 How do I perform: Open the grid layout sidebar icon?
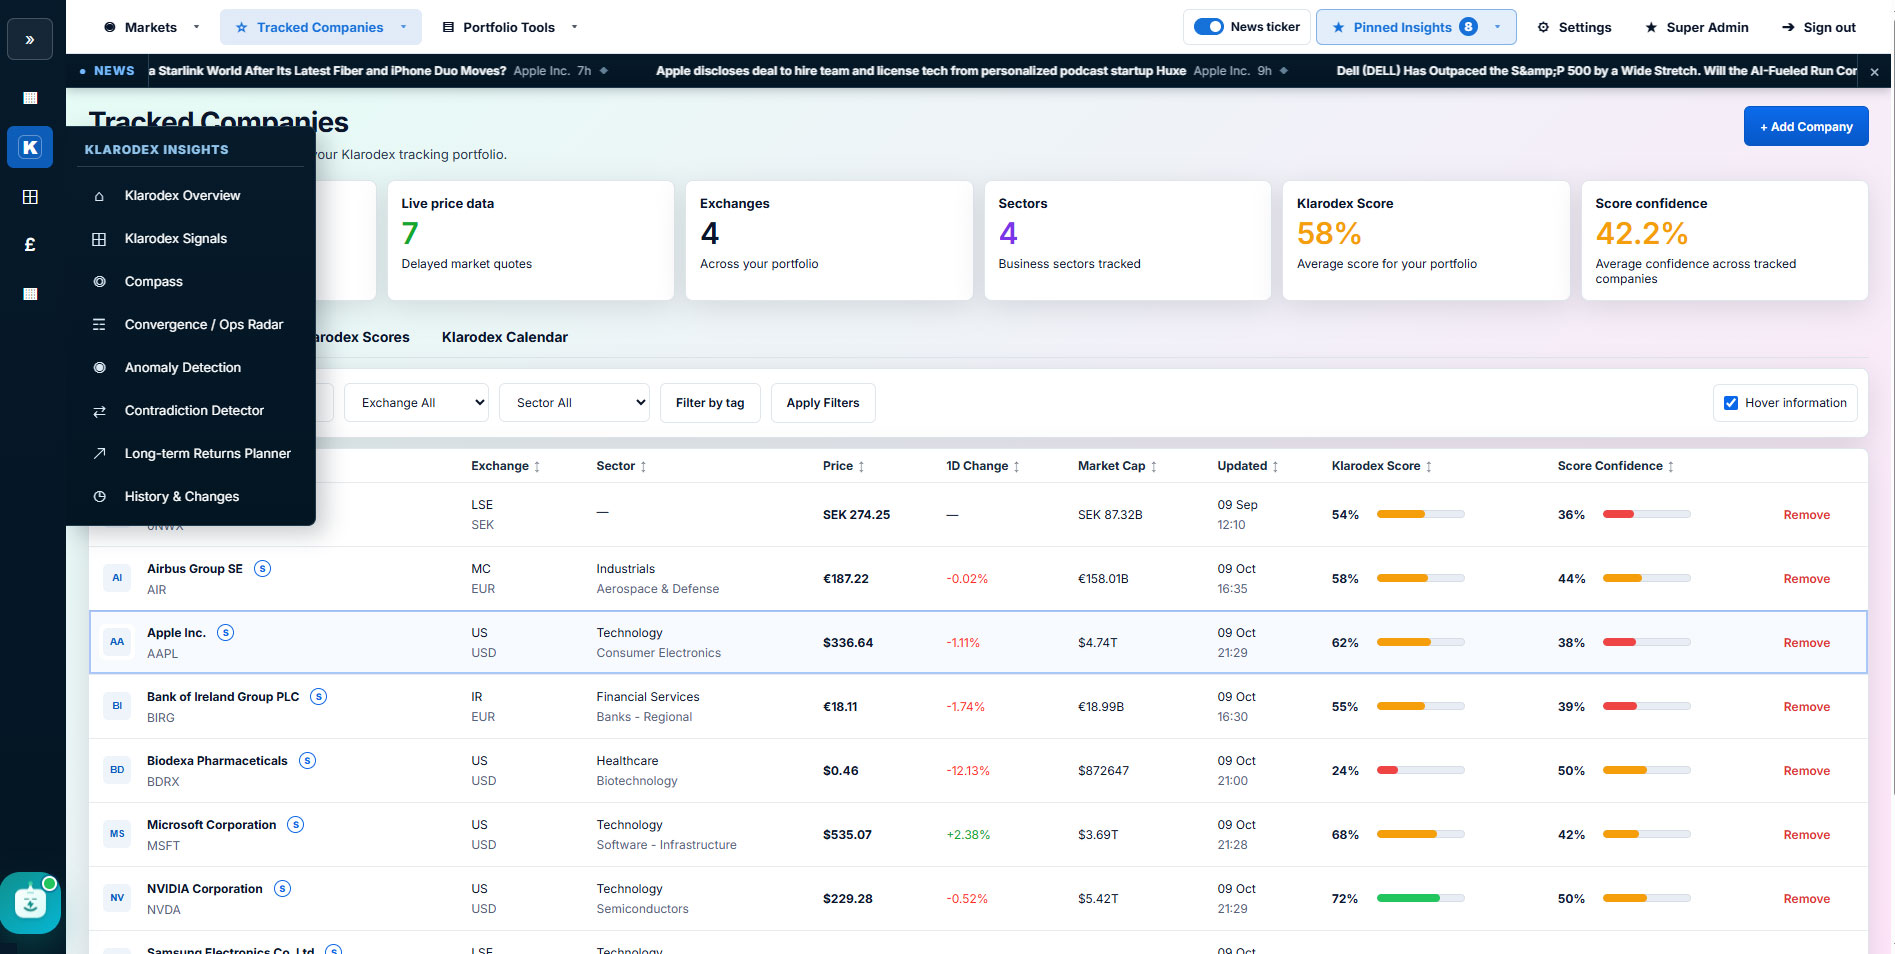click(x=30, y=197)
